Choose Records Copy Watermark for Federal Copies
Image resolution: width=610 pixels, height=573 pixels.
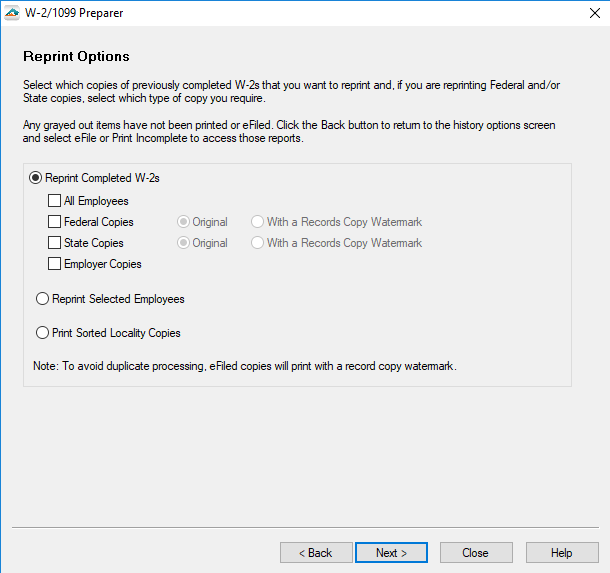pos(258,222)
